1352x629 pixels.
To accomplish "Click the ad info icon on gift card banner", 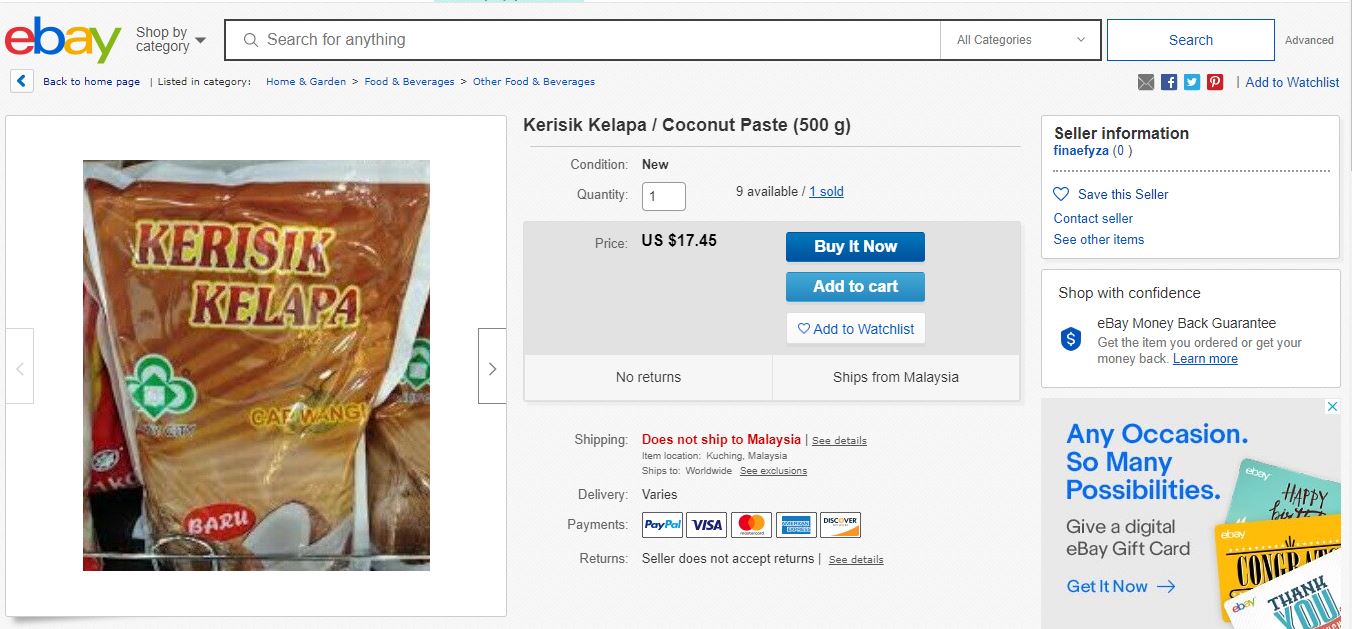I will pyautogui.click(x=1332, y=407).
